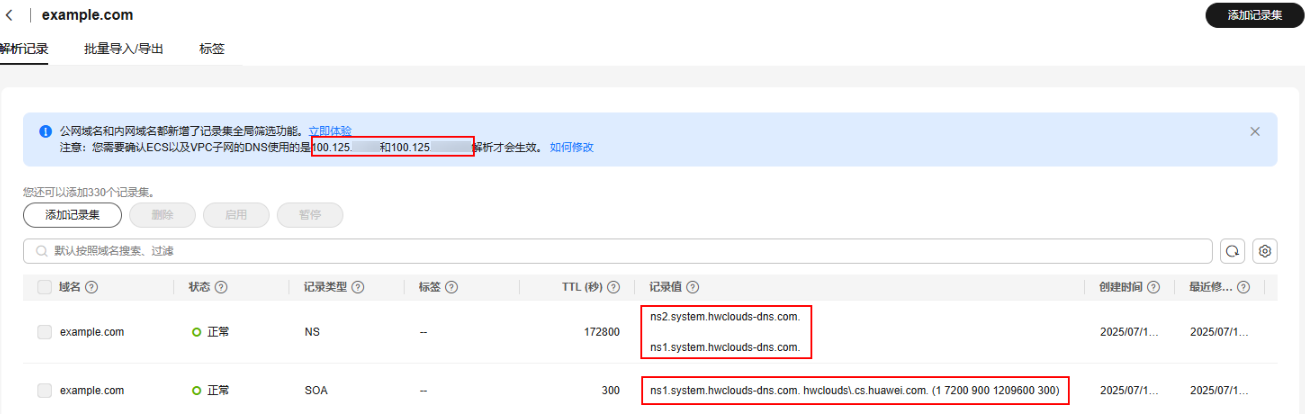Click the 正常 status text in the NS row
The width and height of the screenshot is (1305, 414).
[x=218, y=332]
